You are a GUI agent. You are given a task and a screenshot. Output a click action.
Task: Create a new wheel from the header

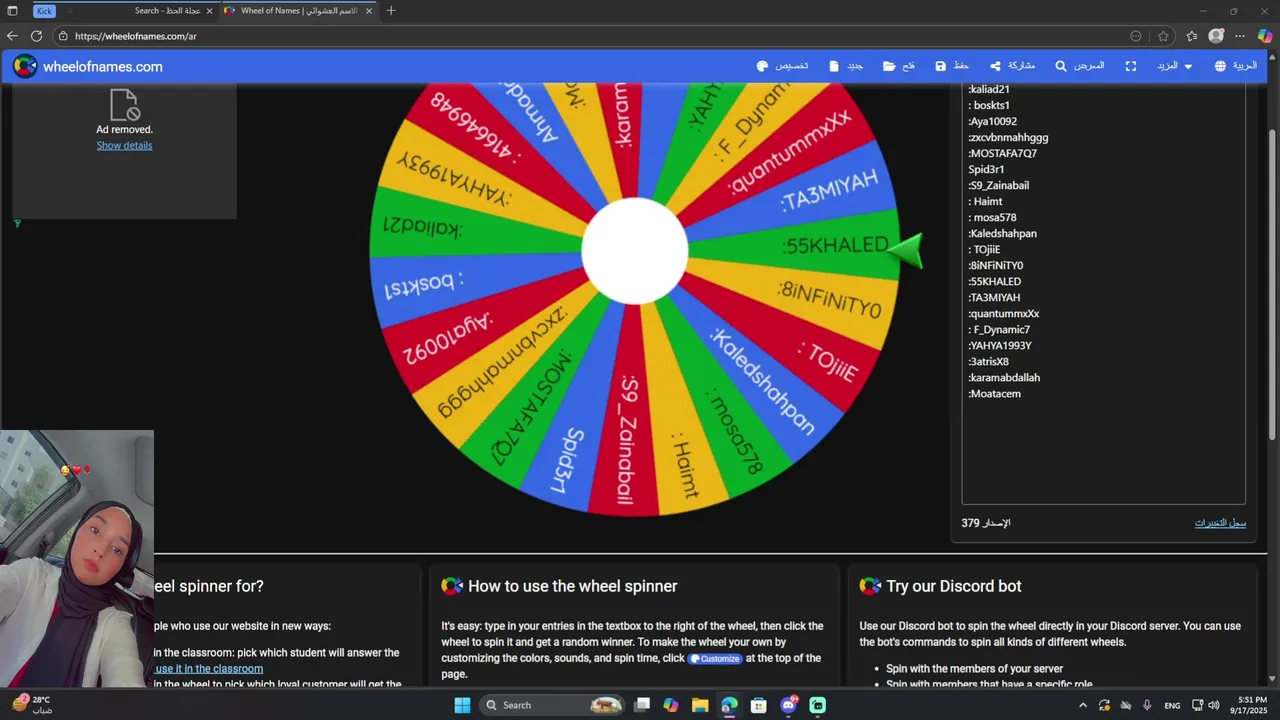click(x=845, y=66)
